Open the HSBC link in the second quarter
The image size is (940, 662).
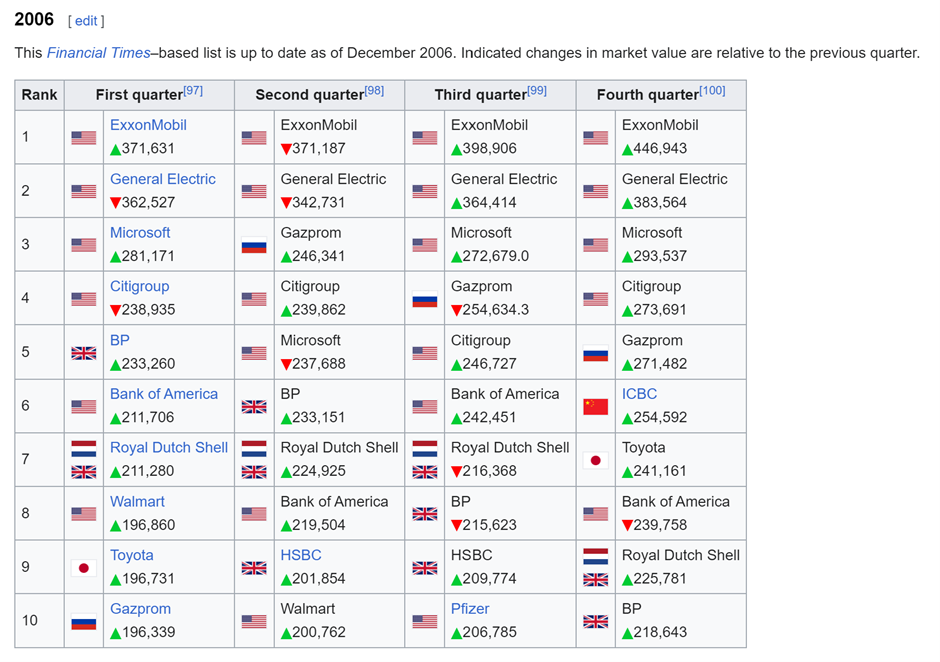(301, 555)
